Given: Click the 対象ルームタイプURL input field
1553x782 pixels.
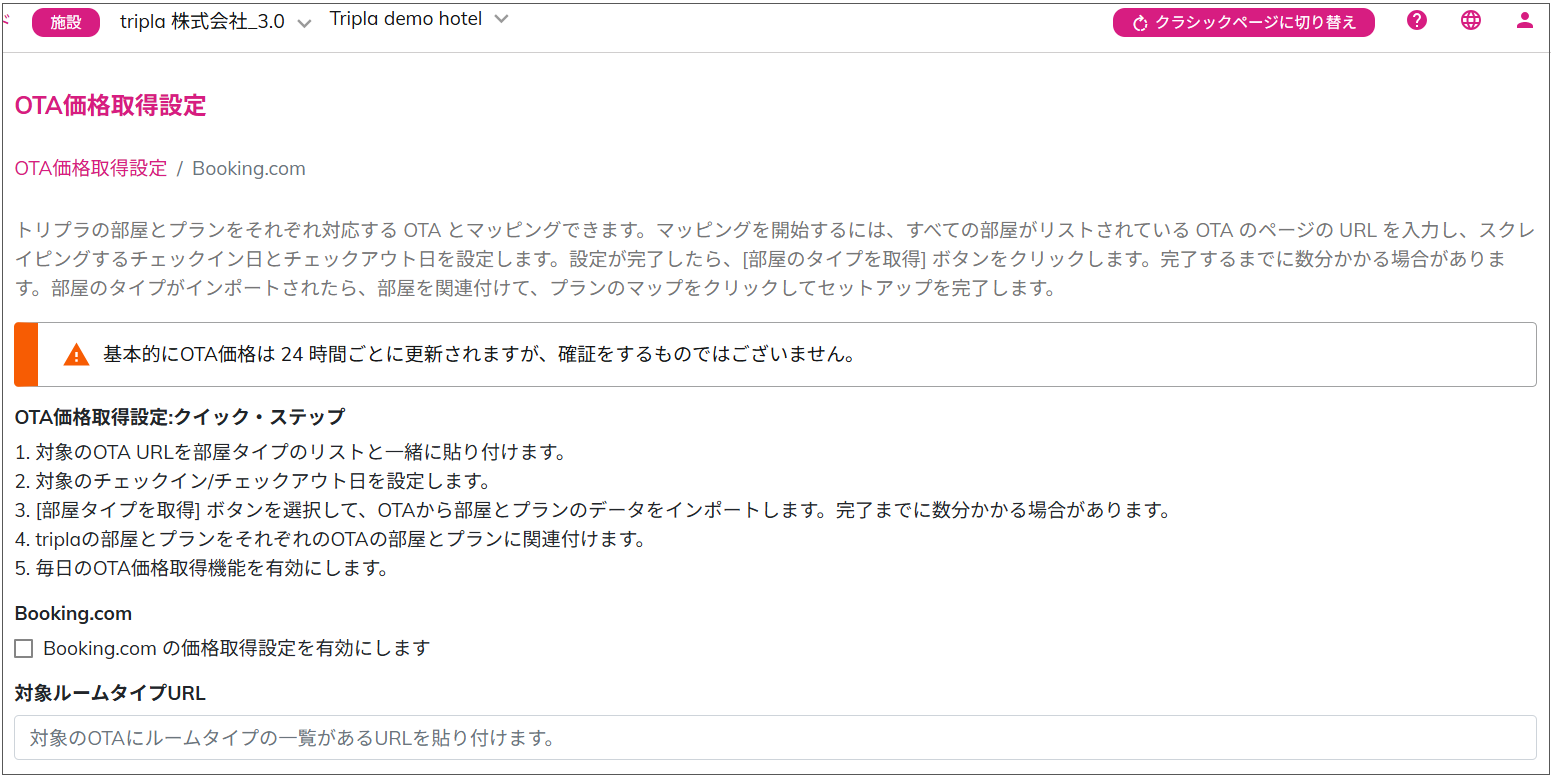Looking at the screenshot, I should point(775,738).
